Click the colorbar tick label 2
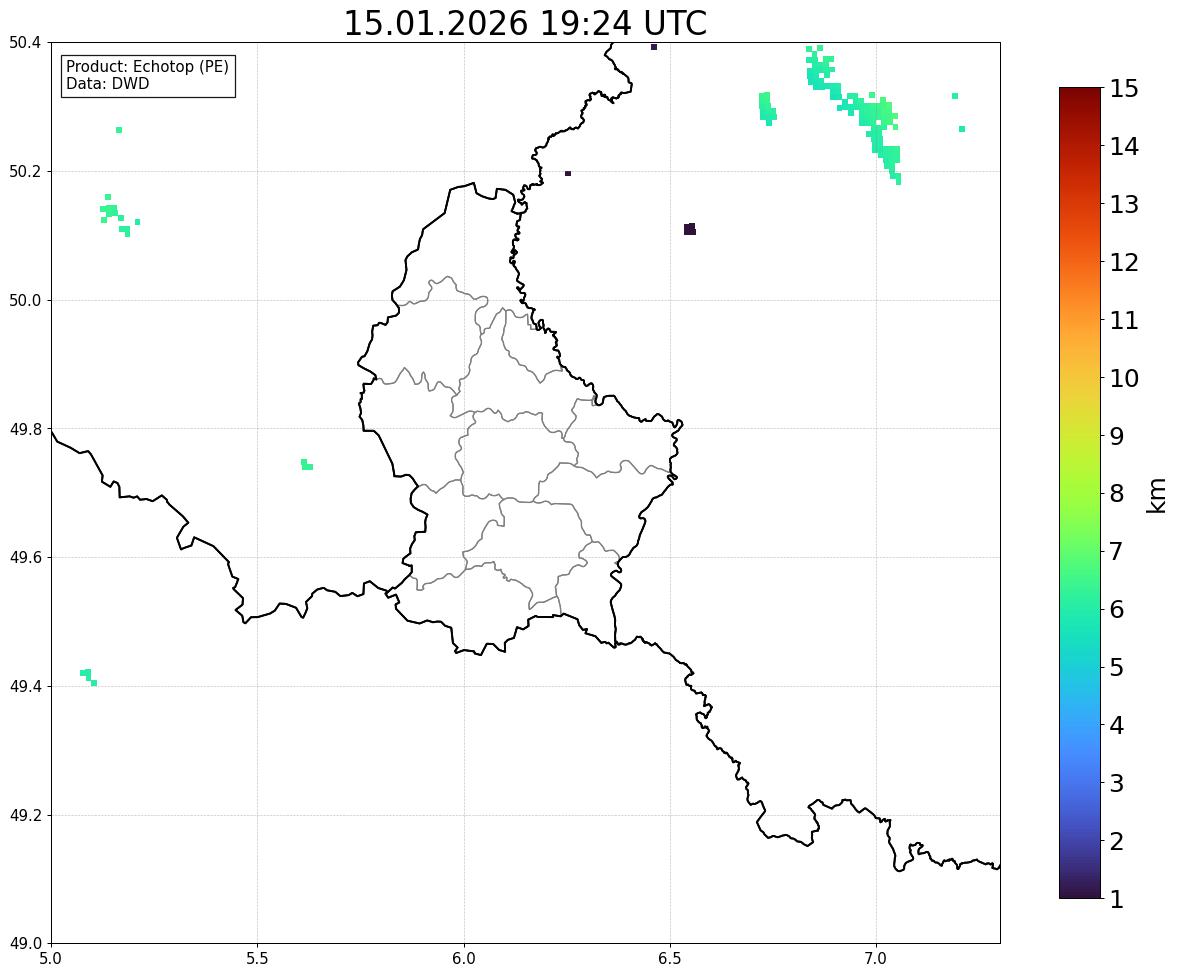1178x976 pixels. (x=1117, y=841)
